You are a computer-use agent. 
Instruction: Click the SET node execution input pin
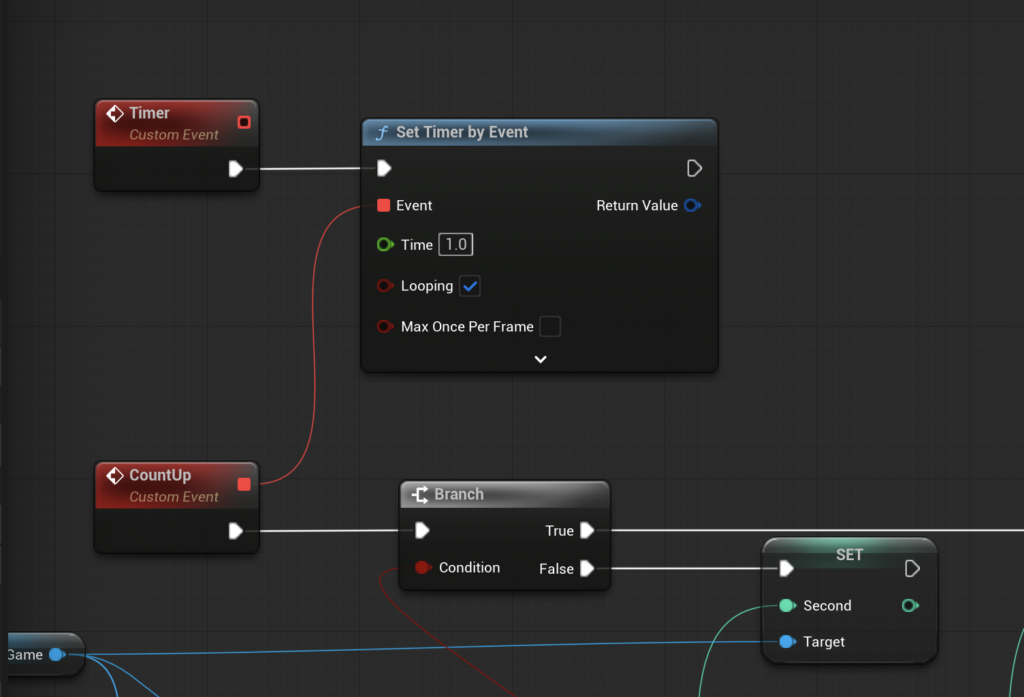pos(786,568)
